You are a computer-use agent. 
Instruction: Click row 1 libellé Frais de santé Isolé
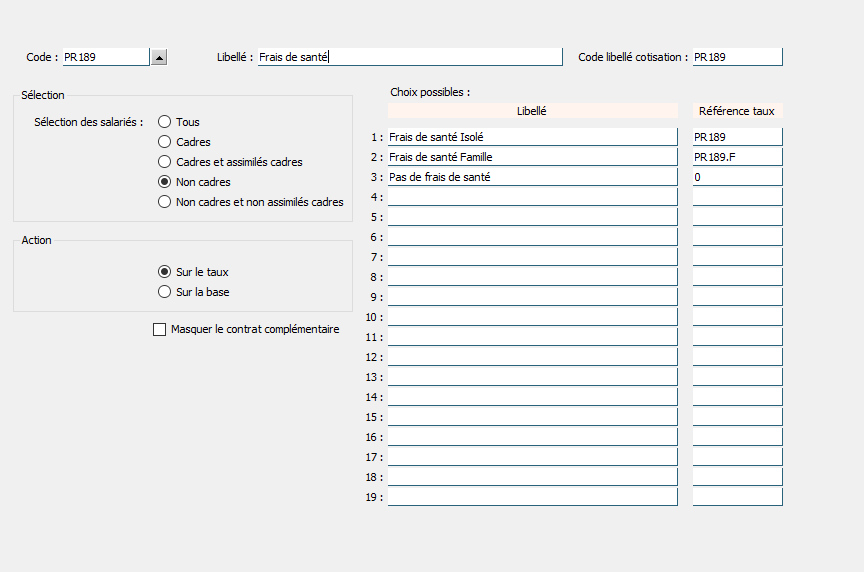click(x=532, y=137)
